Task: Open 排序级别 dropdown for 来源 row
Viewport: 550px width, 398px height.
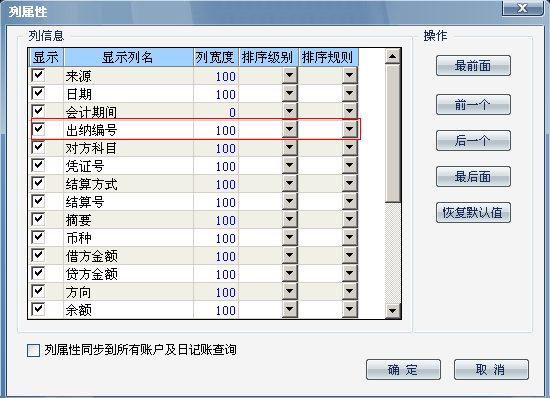Action: pyautogui.click(x=290, y=75)
